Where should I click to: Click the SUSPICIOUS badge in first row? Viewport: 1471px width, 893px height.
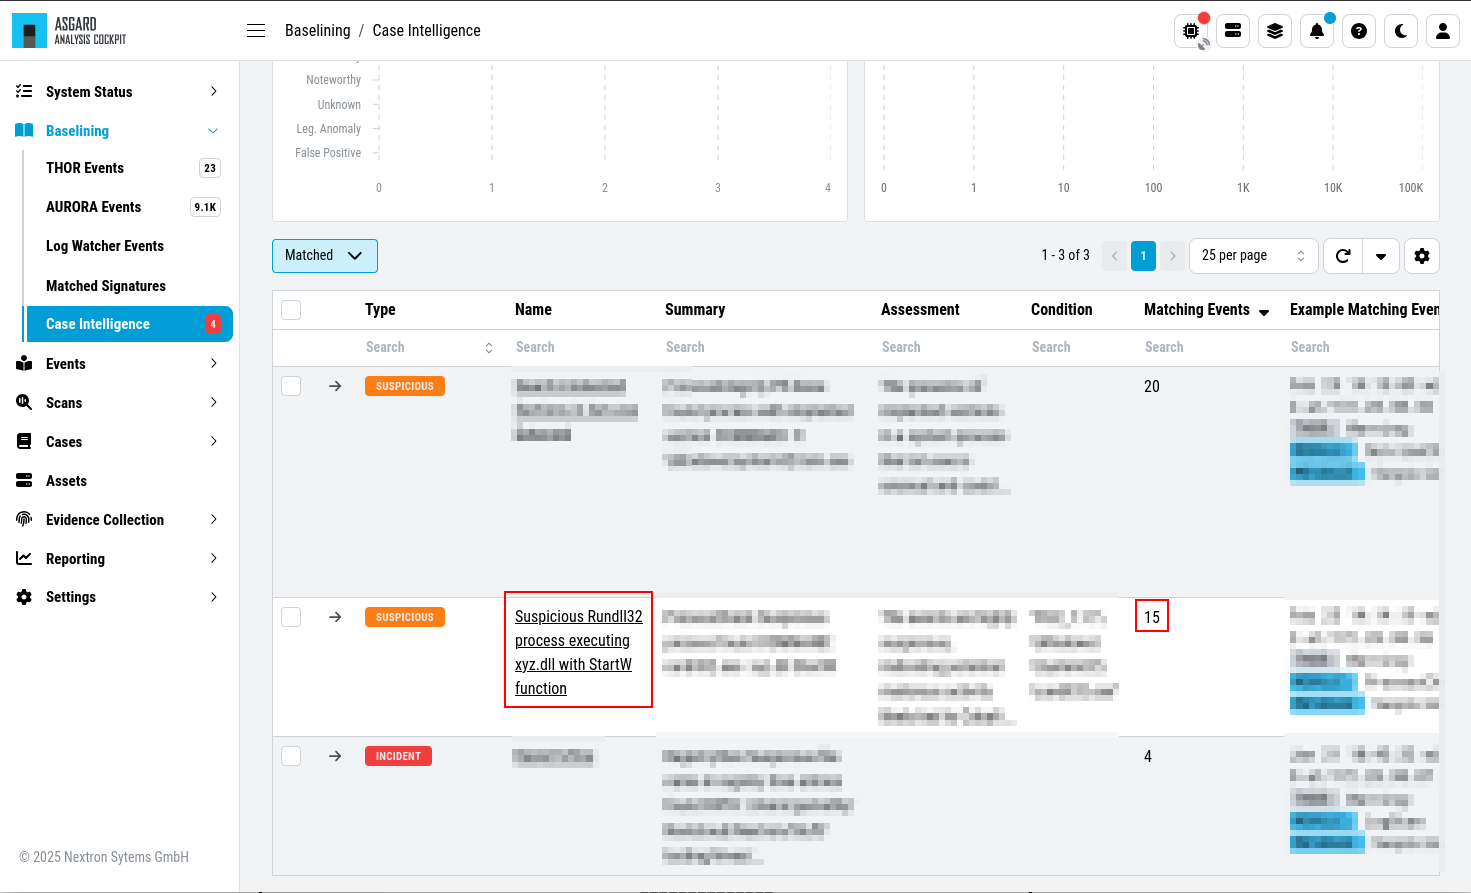pyautogui.click(x=405, y=386)
